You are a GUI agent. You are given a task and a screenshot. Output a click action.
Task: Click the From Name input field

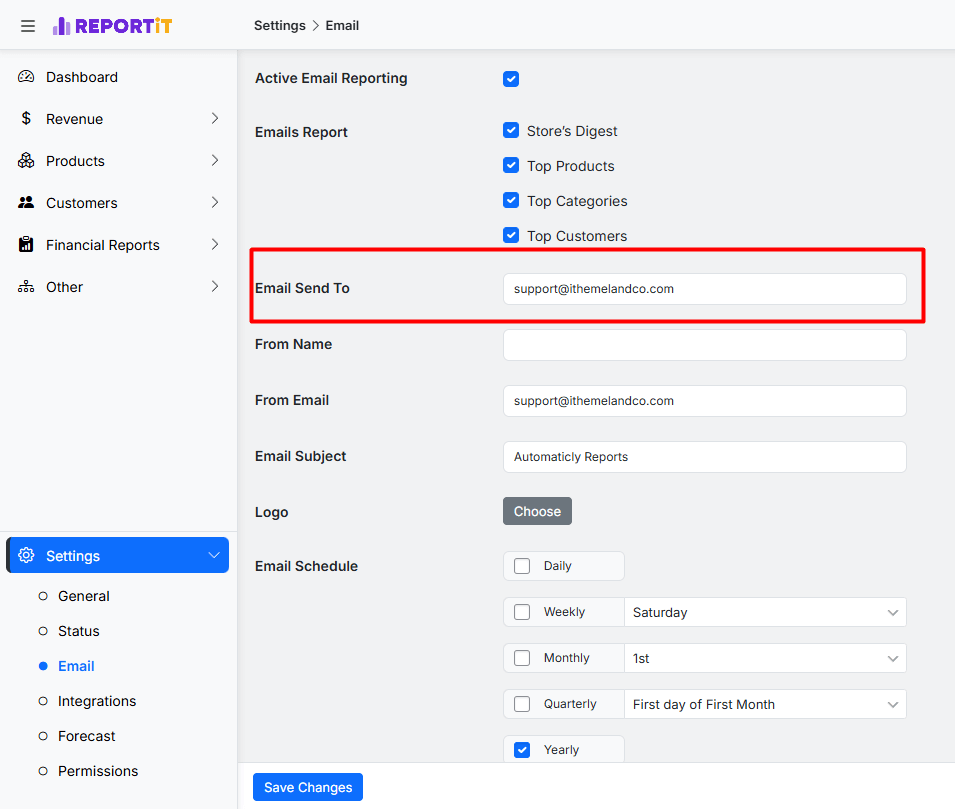704,345
